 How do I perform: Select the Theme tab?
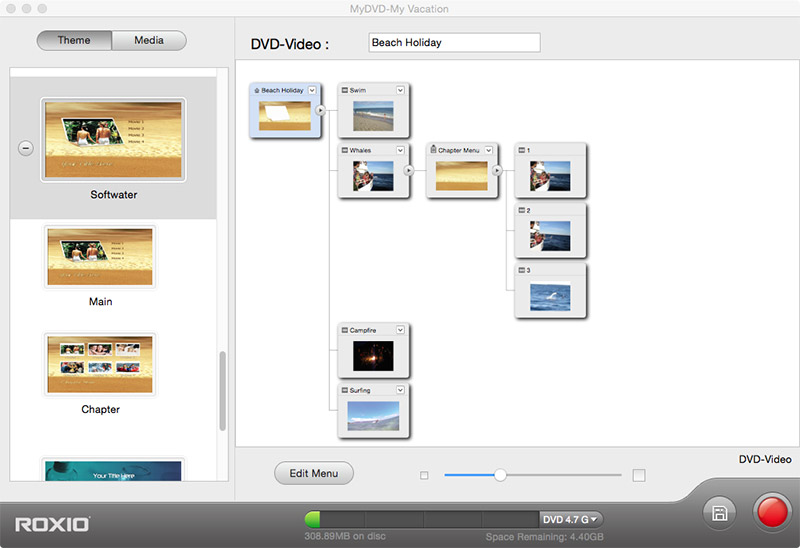(x=74, y=41)
